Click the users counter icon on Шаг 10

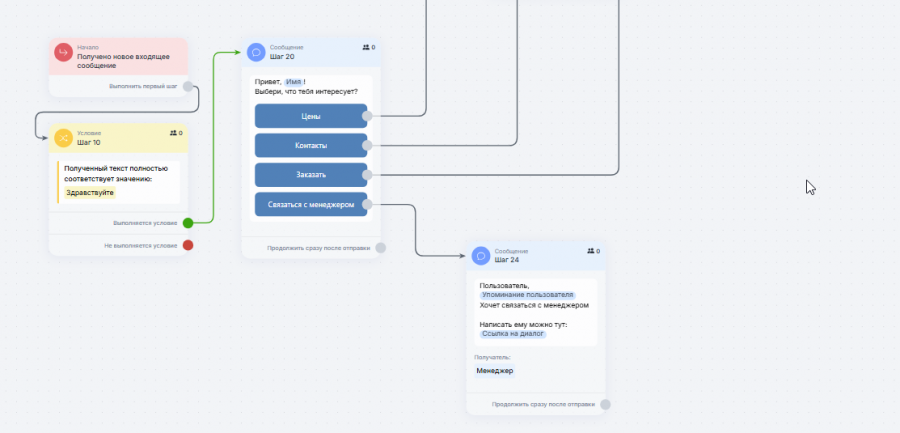click(x=173, y=133)
